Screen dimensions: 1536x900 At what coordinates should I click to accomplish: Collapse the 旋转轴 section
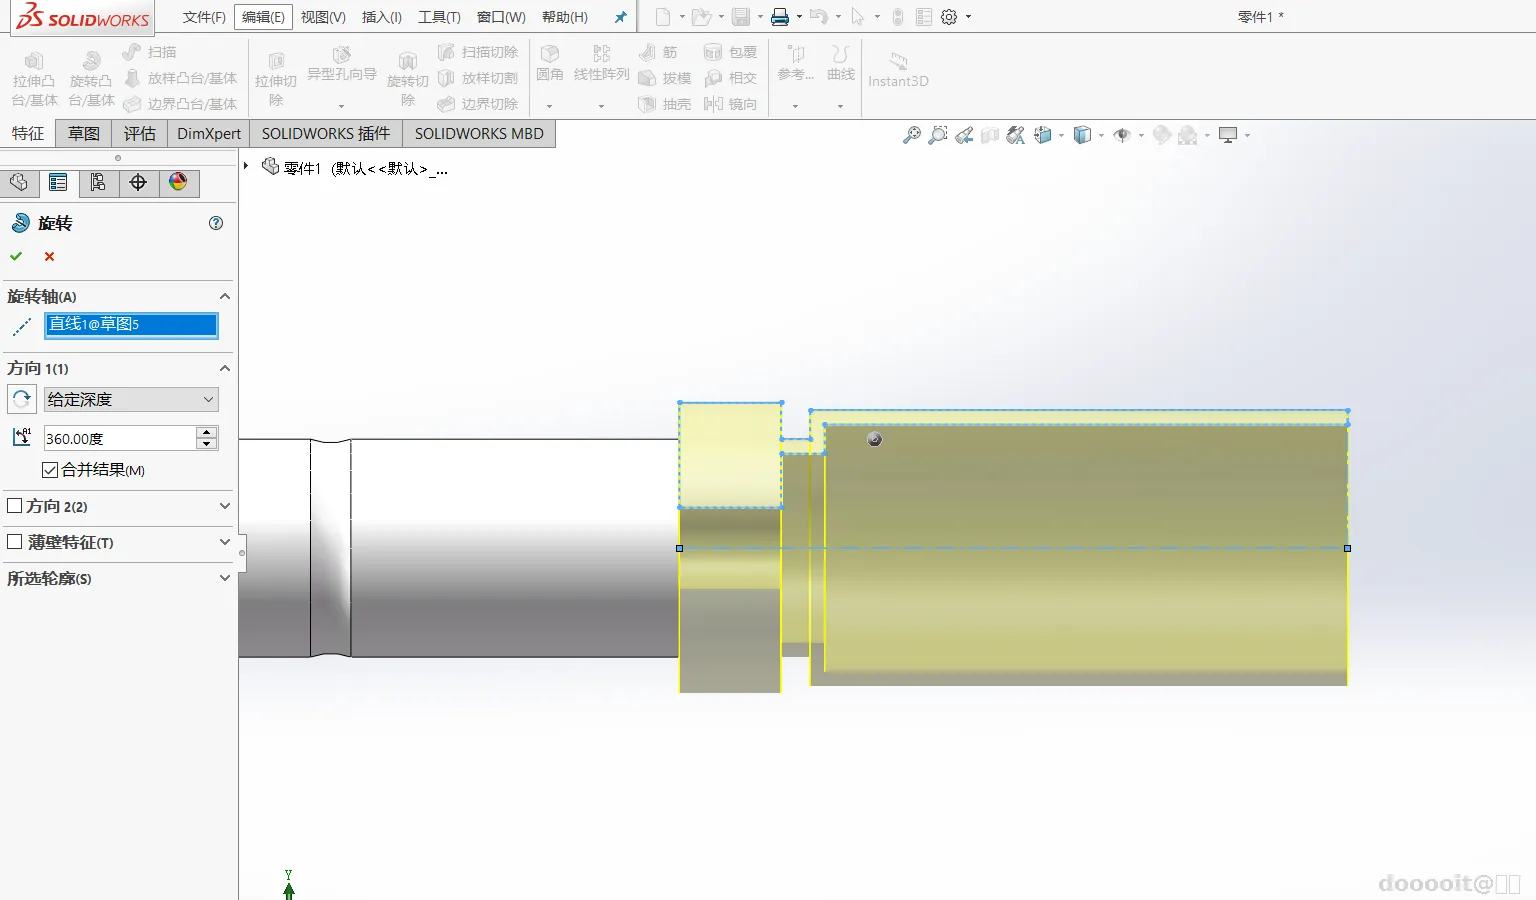[225, 296]
